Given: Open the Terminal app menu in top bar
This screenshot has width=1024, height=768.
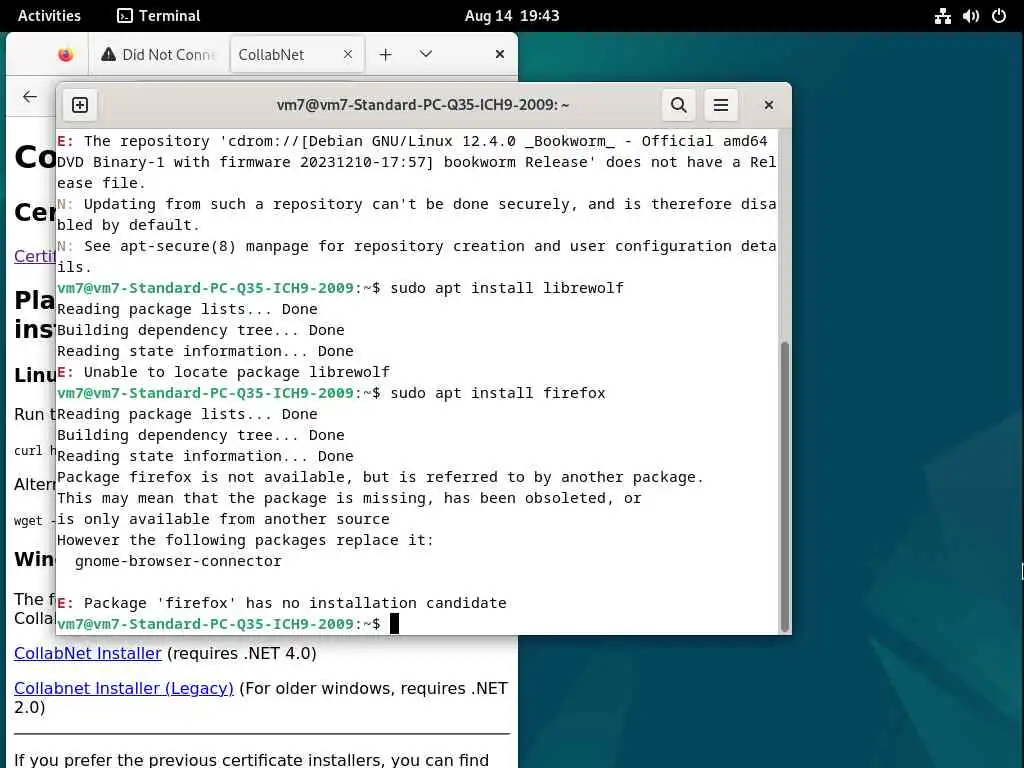Looking at the screenshot, I should 159,16.
